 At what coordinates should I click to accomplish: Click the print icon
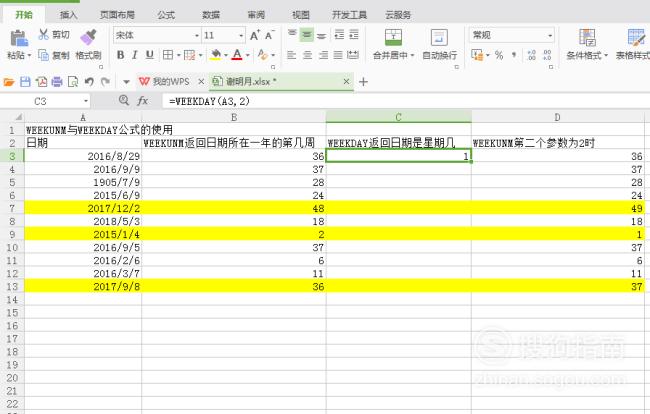pos(57,82)
